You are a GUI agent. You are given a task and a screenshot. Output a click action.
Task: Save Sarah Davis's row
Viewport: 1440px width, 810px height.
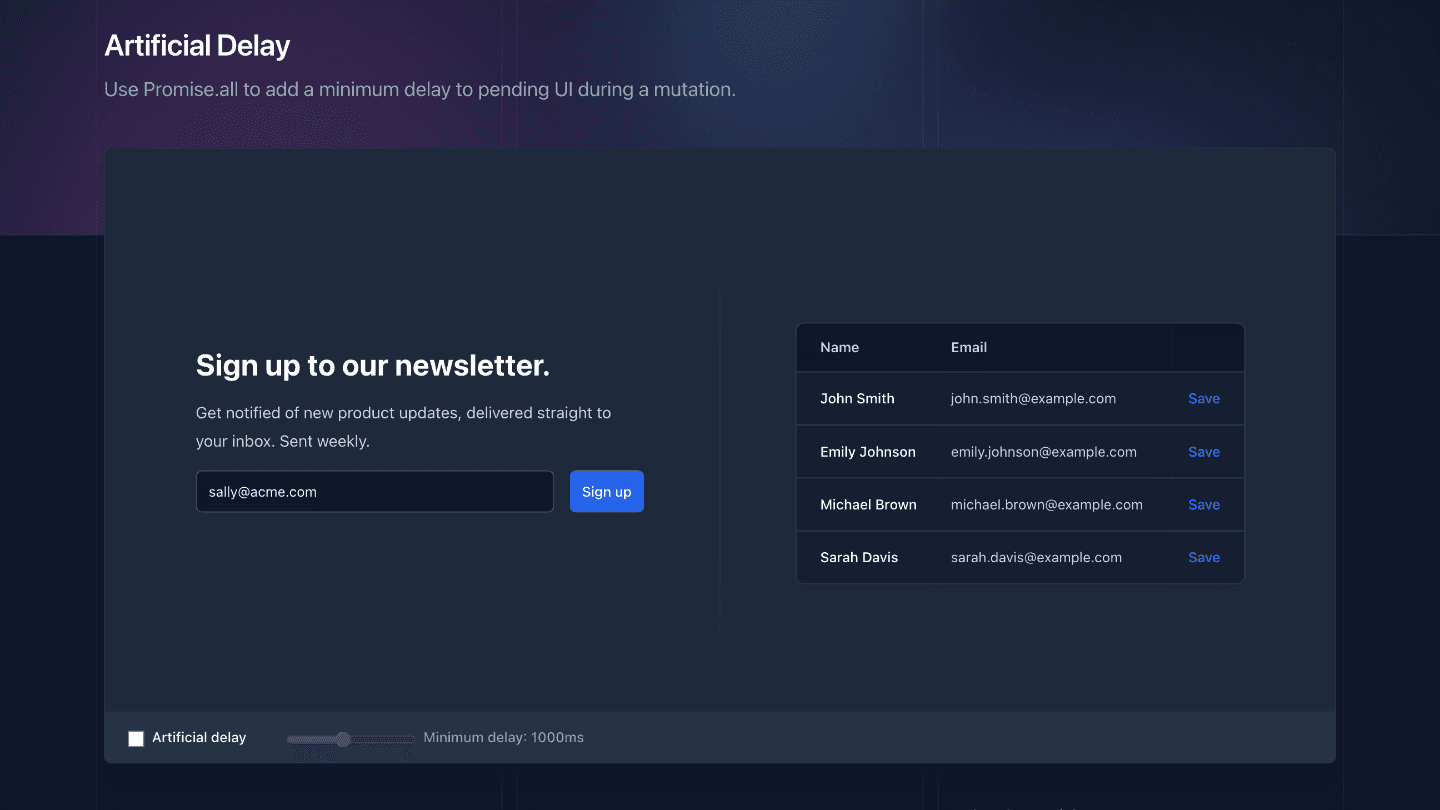click(x=1203, y=558)
